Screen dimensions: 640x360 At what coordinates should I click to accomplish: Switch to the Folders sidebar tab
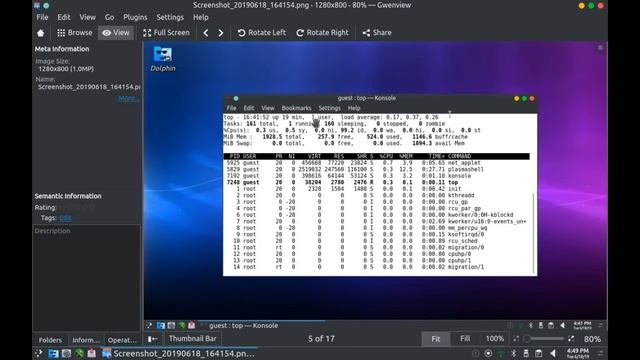tap(50, 340)
